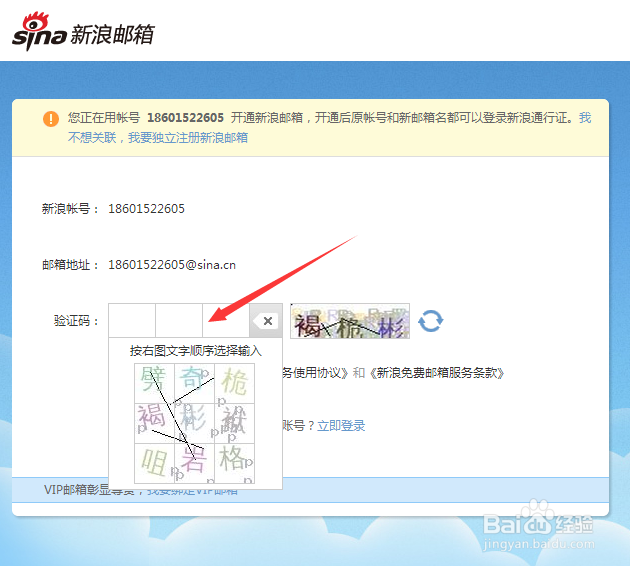Select character 岩 in captcha grid

[194, 464]
